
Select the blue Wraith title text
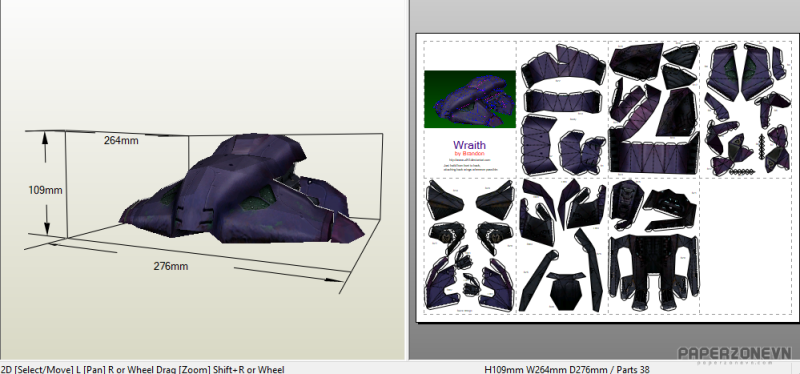(469, 145)
